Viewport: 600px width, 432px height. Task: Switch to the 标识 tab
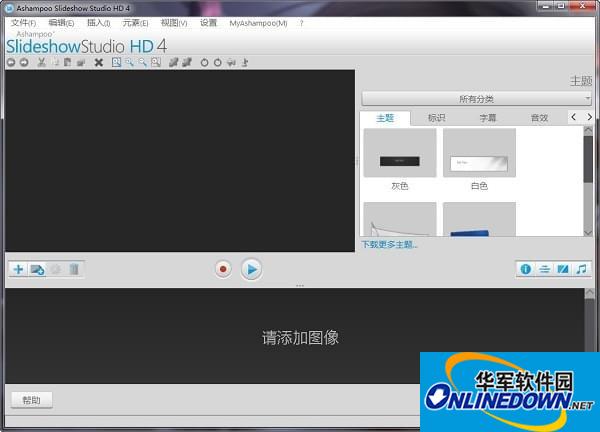(x=436, y=118)
